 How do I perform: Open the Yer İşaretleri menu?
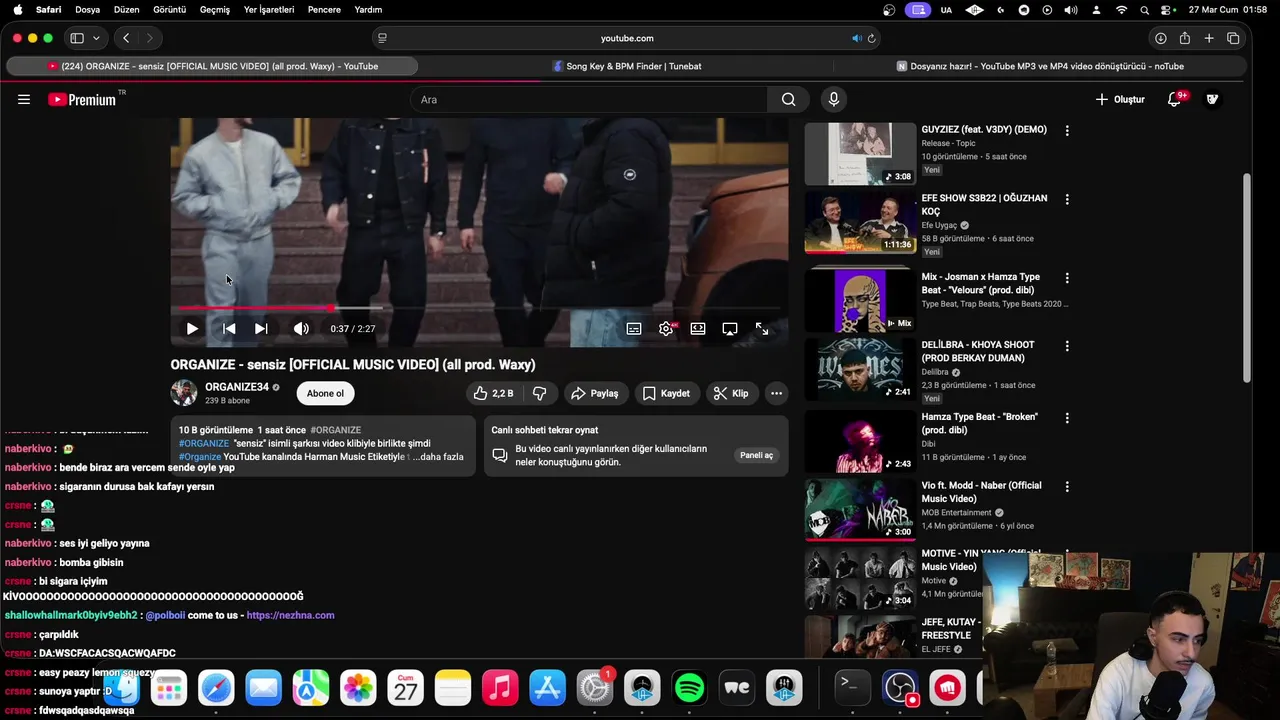click(x=269, y=10)
